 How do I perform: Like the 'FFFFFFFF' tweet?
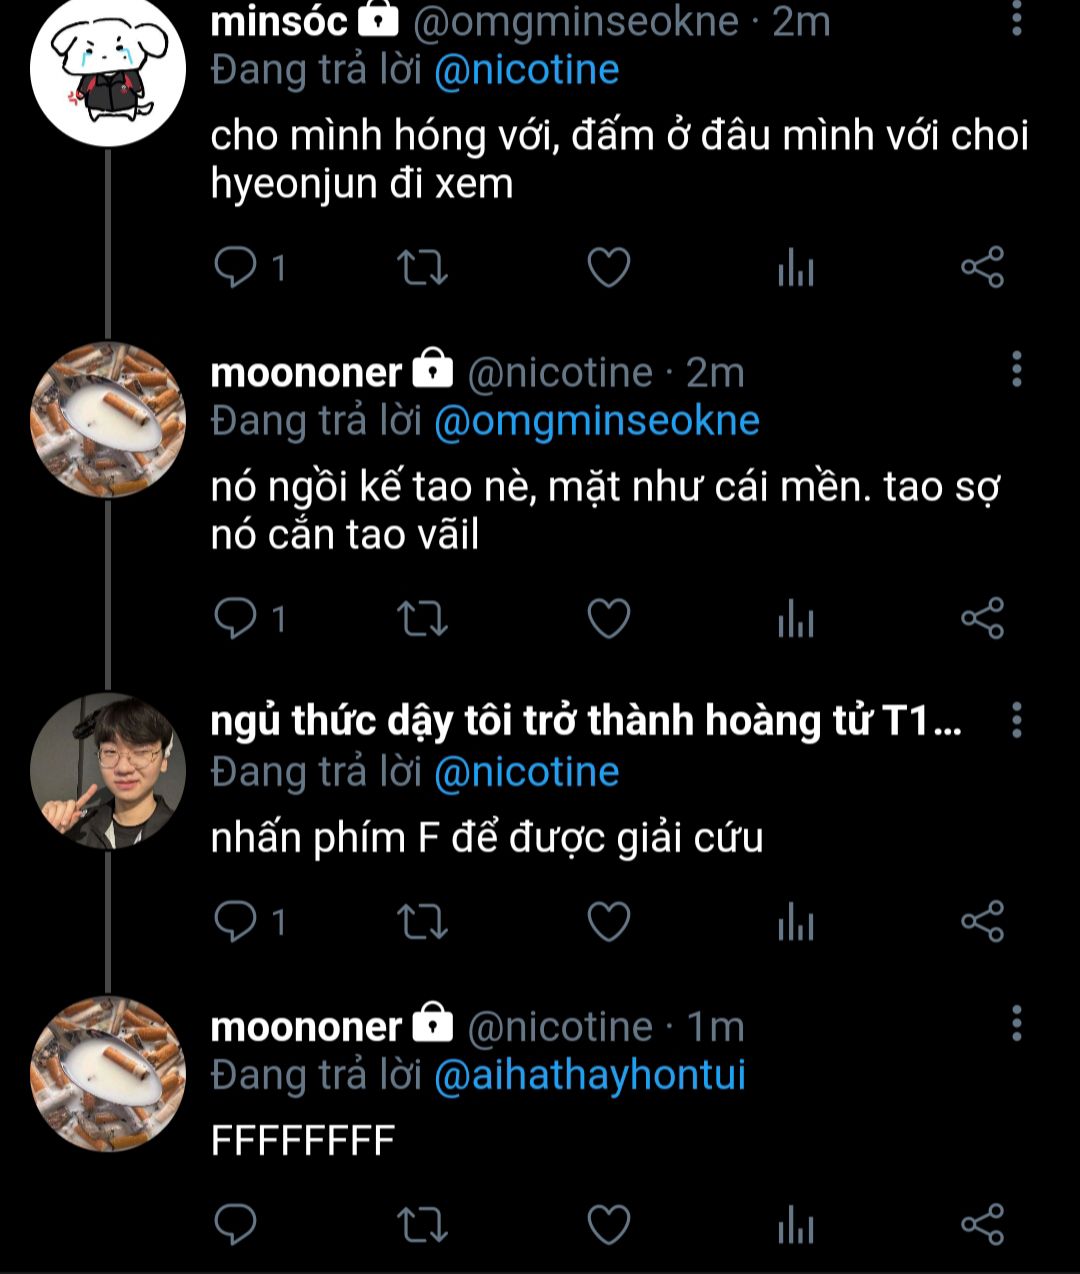[608, 1224]
